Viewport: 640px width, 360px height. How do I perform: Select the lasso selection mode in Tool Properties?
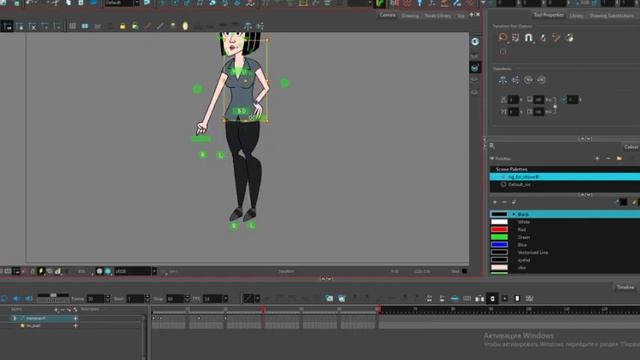(503, 38)
